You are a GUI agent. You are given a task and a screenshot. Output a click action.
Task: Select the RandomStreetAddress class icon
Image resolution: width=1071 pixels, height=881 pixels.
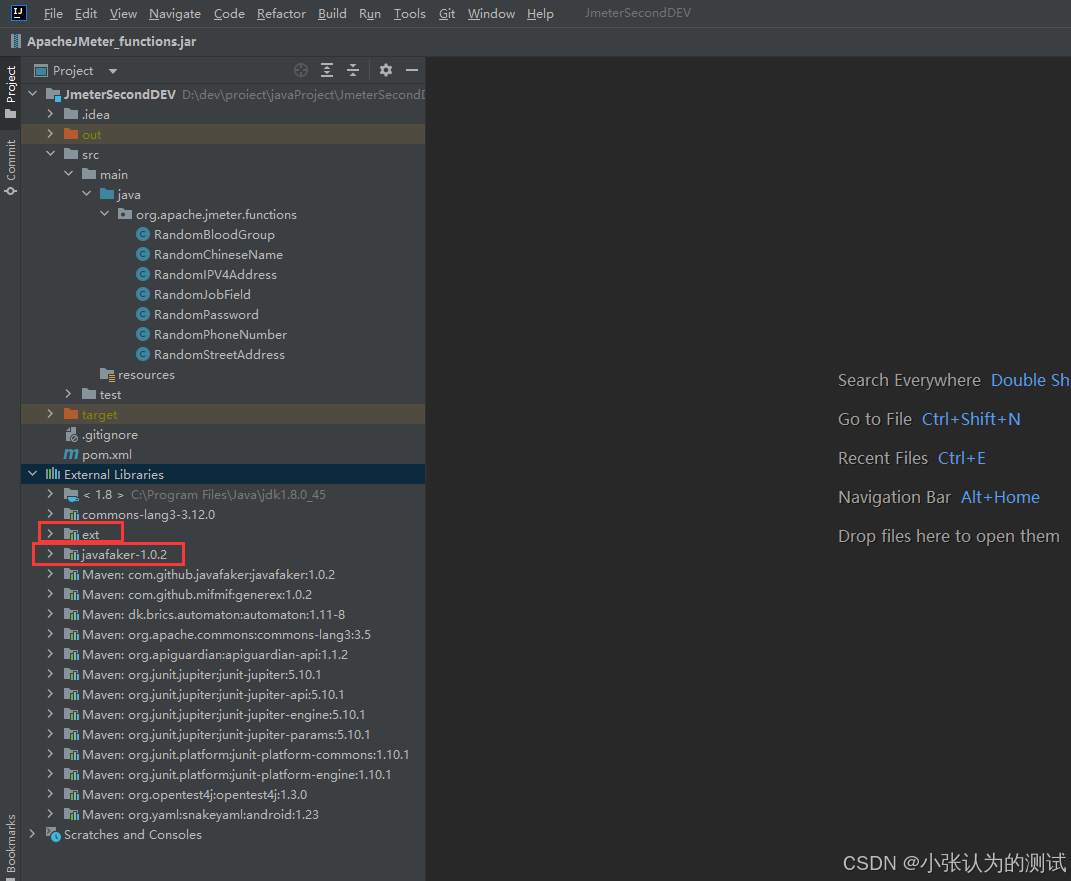[x=143, y=354]
